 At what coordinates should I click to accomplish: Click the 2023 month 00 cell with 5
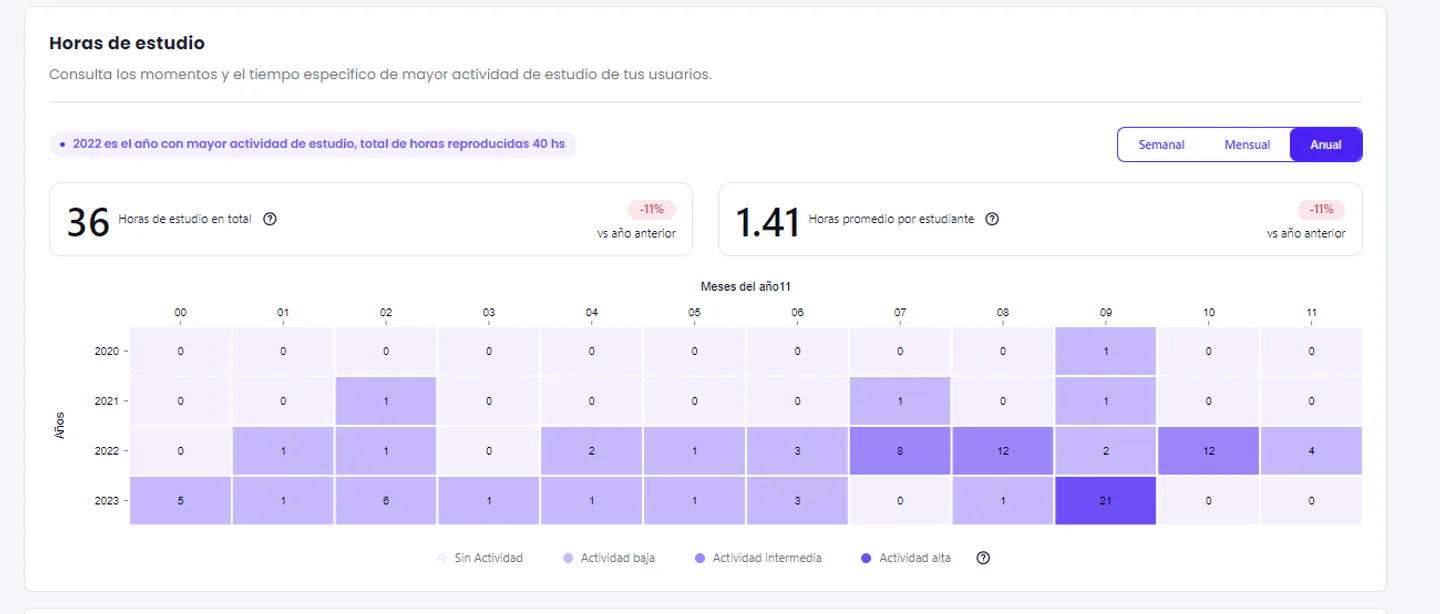[x=180, y=500]
